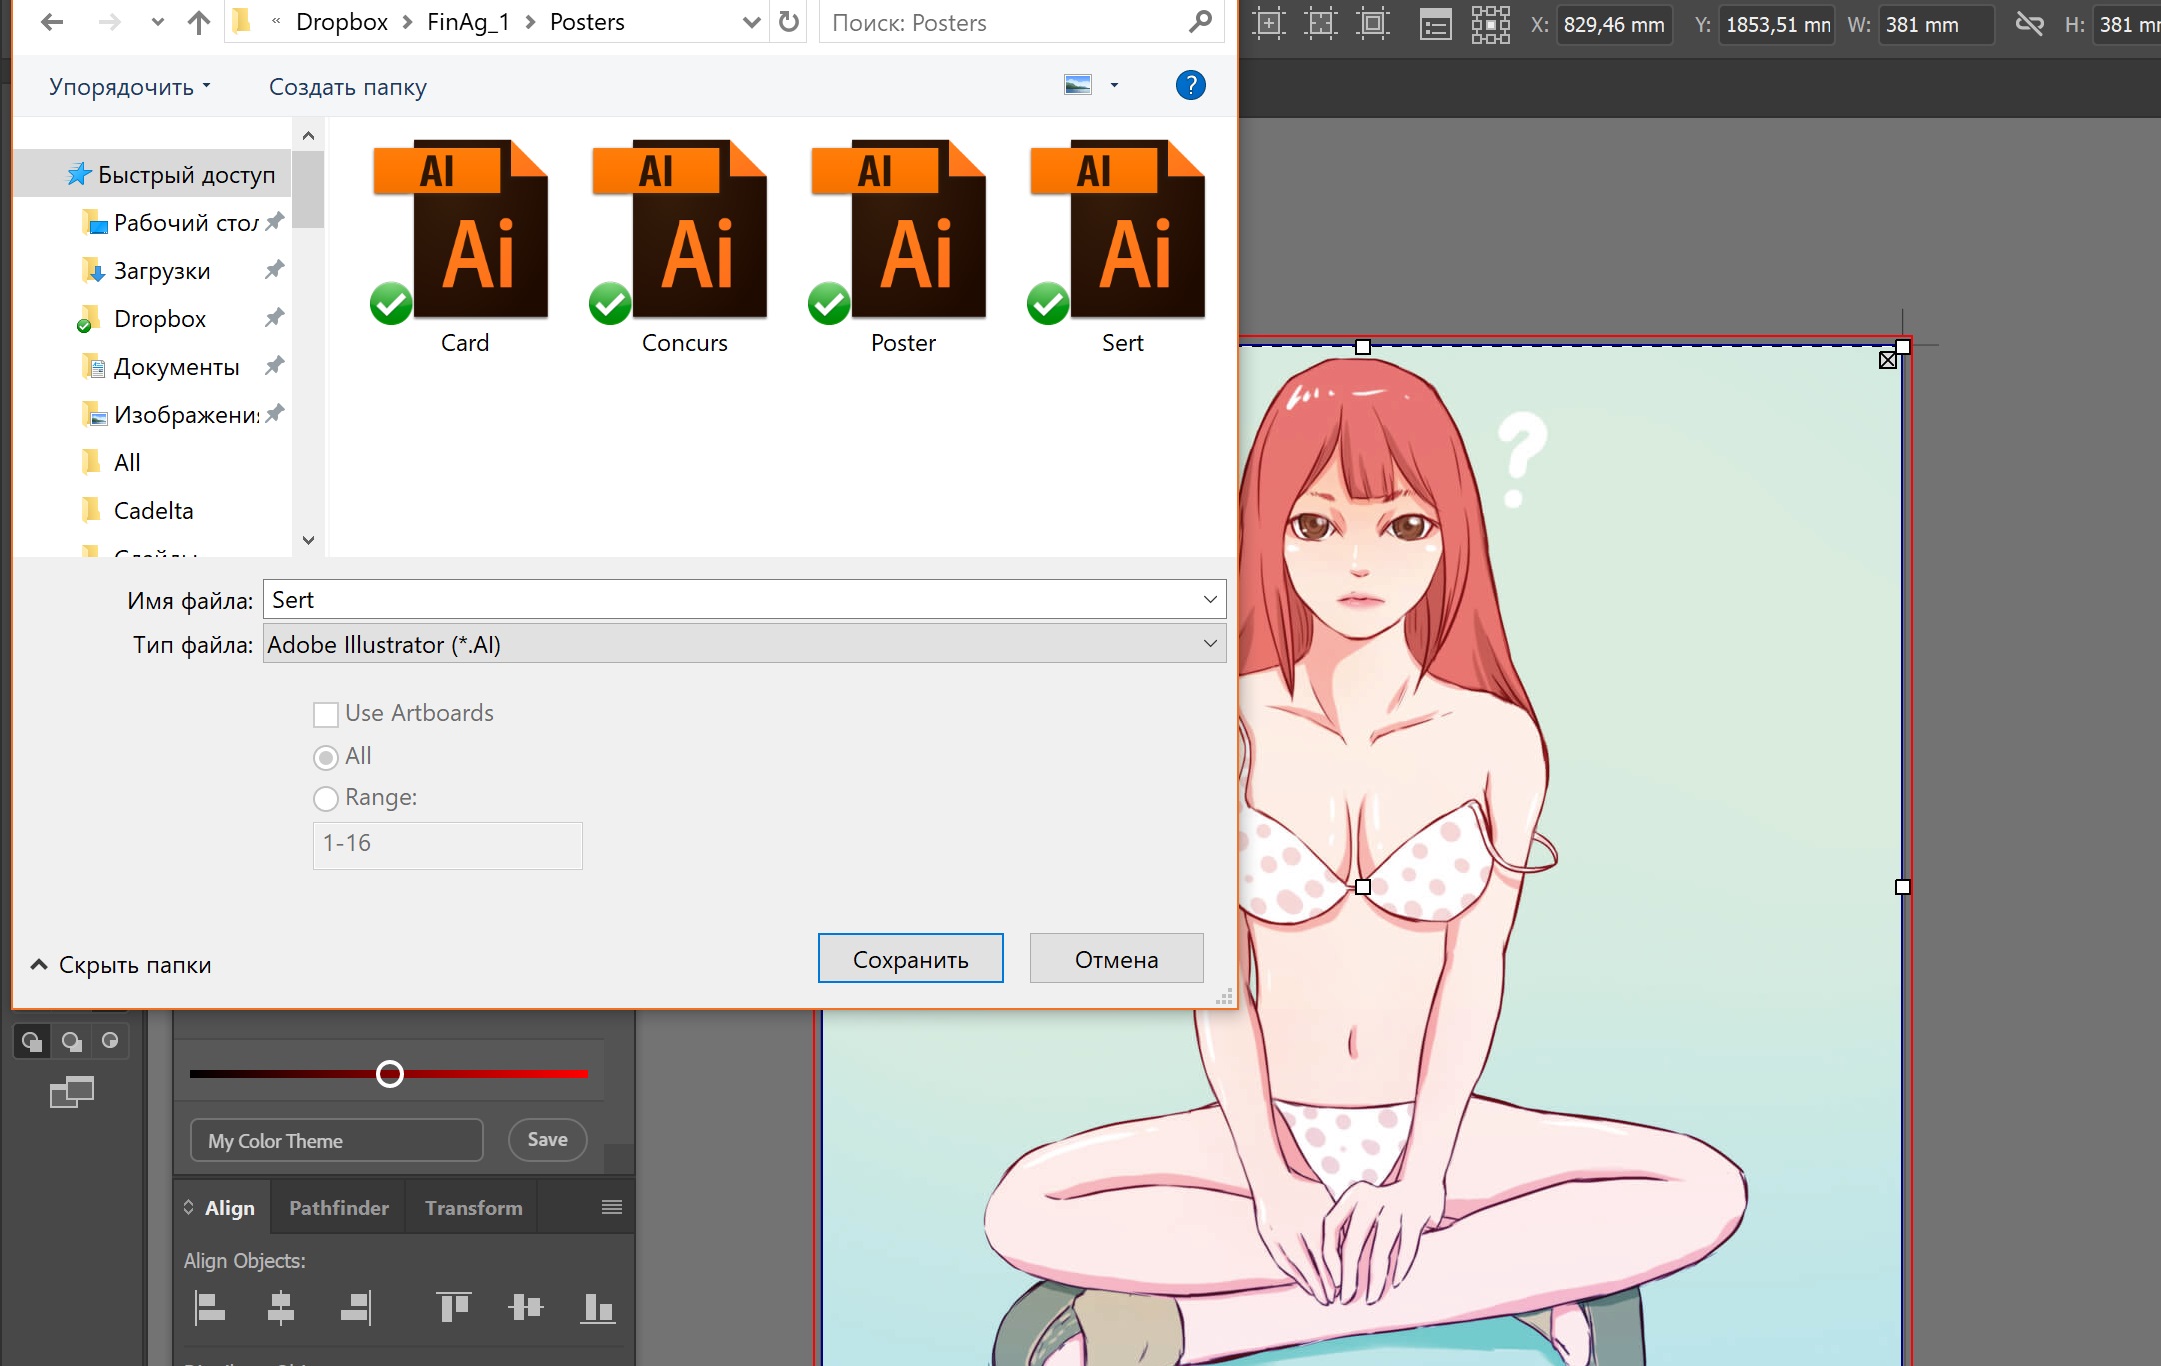Image resolution: width=2161 pixels, height=1366 pixels.
Task: Open view options dropdown arrow
Action: (1114, 85)
